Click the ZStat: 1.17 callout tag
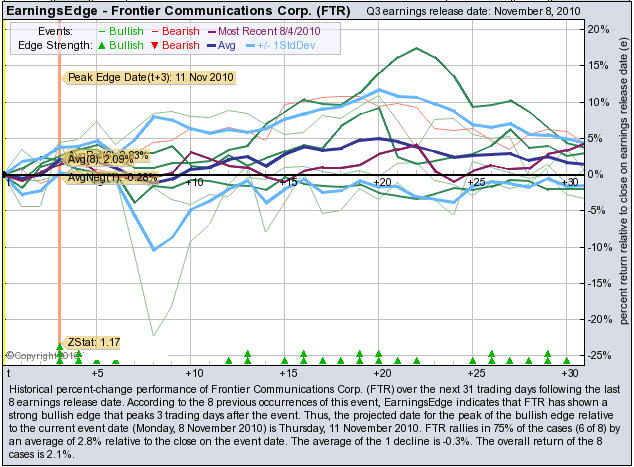 94,342
